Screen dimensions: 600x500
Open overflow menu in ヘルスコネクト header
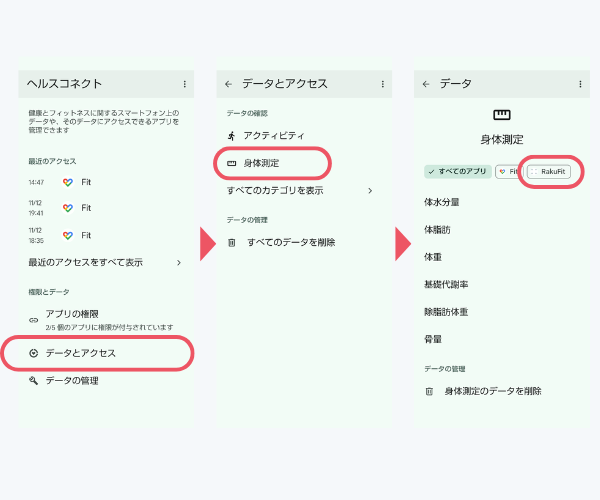point(185,84)
